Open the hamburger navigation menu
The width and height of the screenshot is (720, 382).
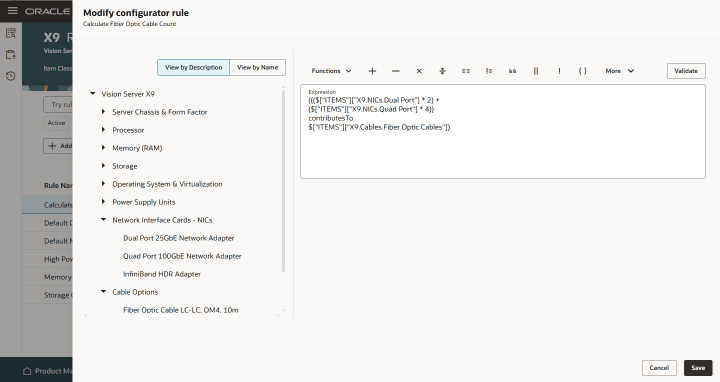[12, 10]
